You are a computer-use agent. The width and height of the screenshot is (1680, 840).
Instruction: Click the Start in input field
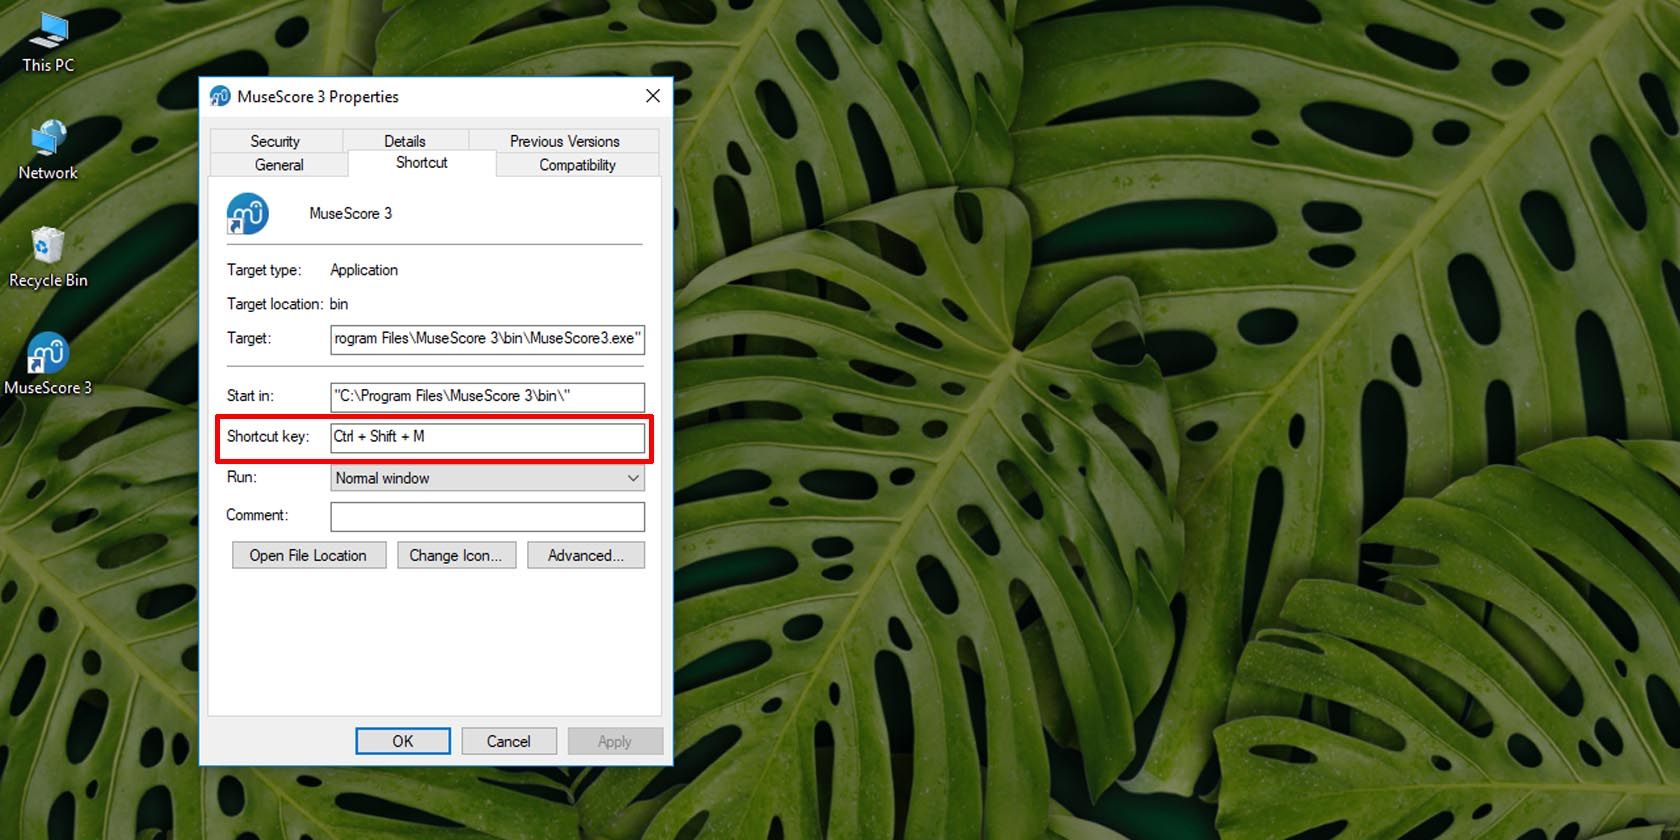point(488,396)
